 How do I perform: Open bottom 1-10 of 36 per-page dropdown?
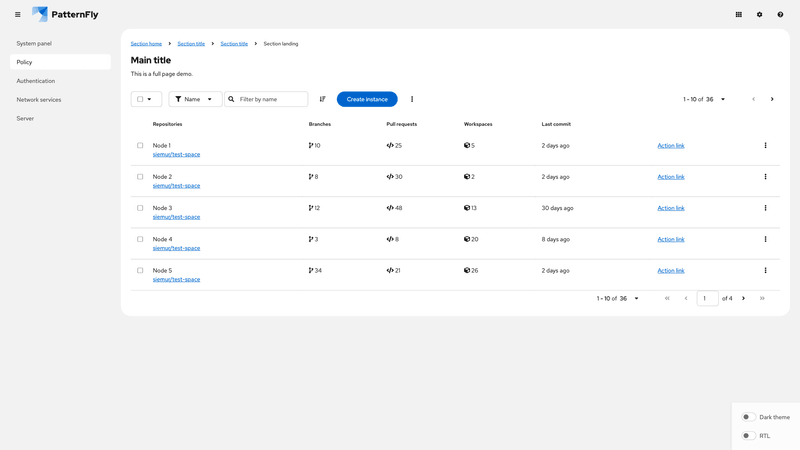[618, 298]
